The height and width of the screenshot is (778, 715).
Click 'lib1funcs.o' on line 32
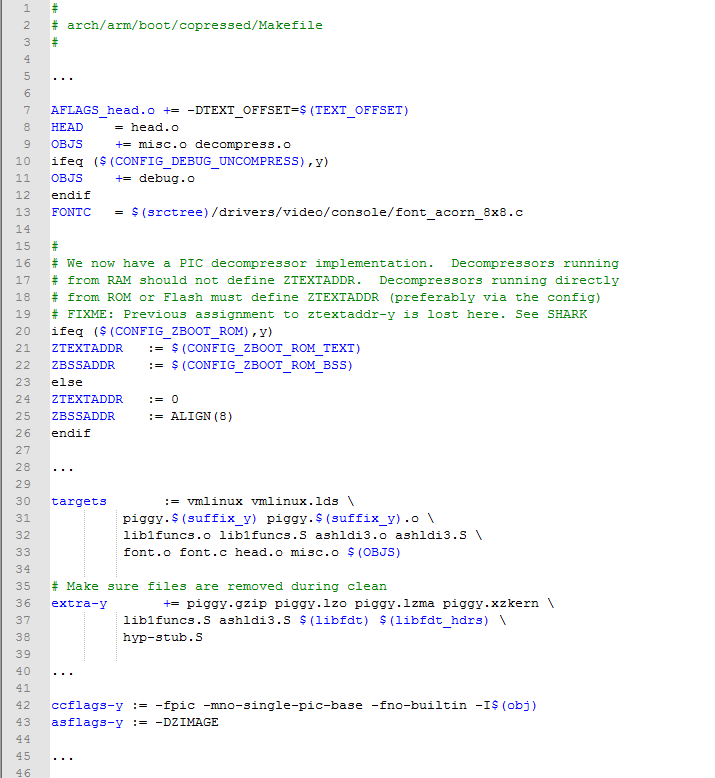point(167,535)
